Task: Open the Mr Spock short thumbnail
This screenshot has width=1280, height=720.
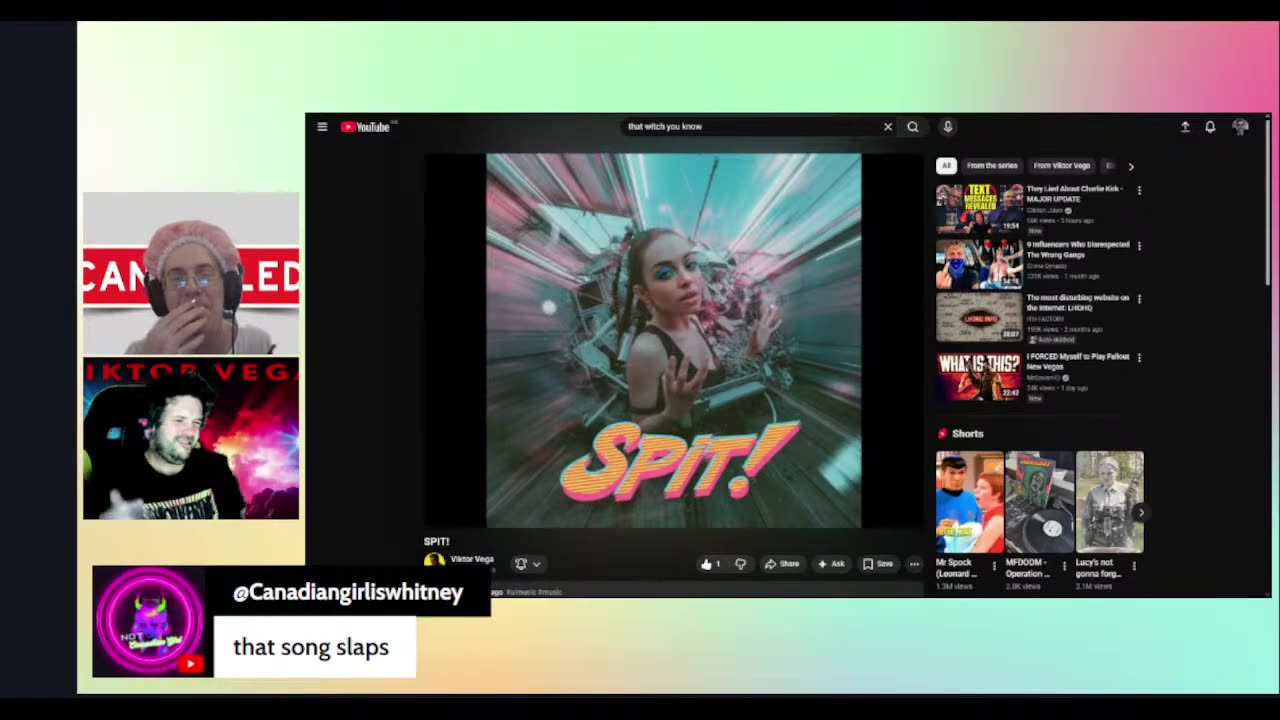Action: click(969, 502)
